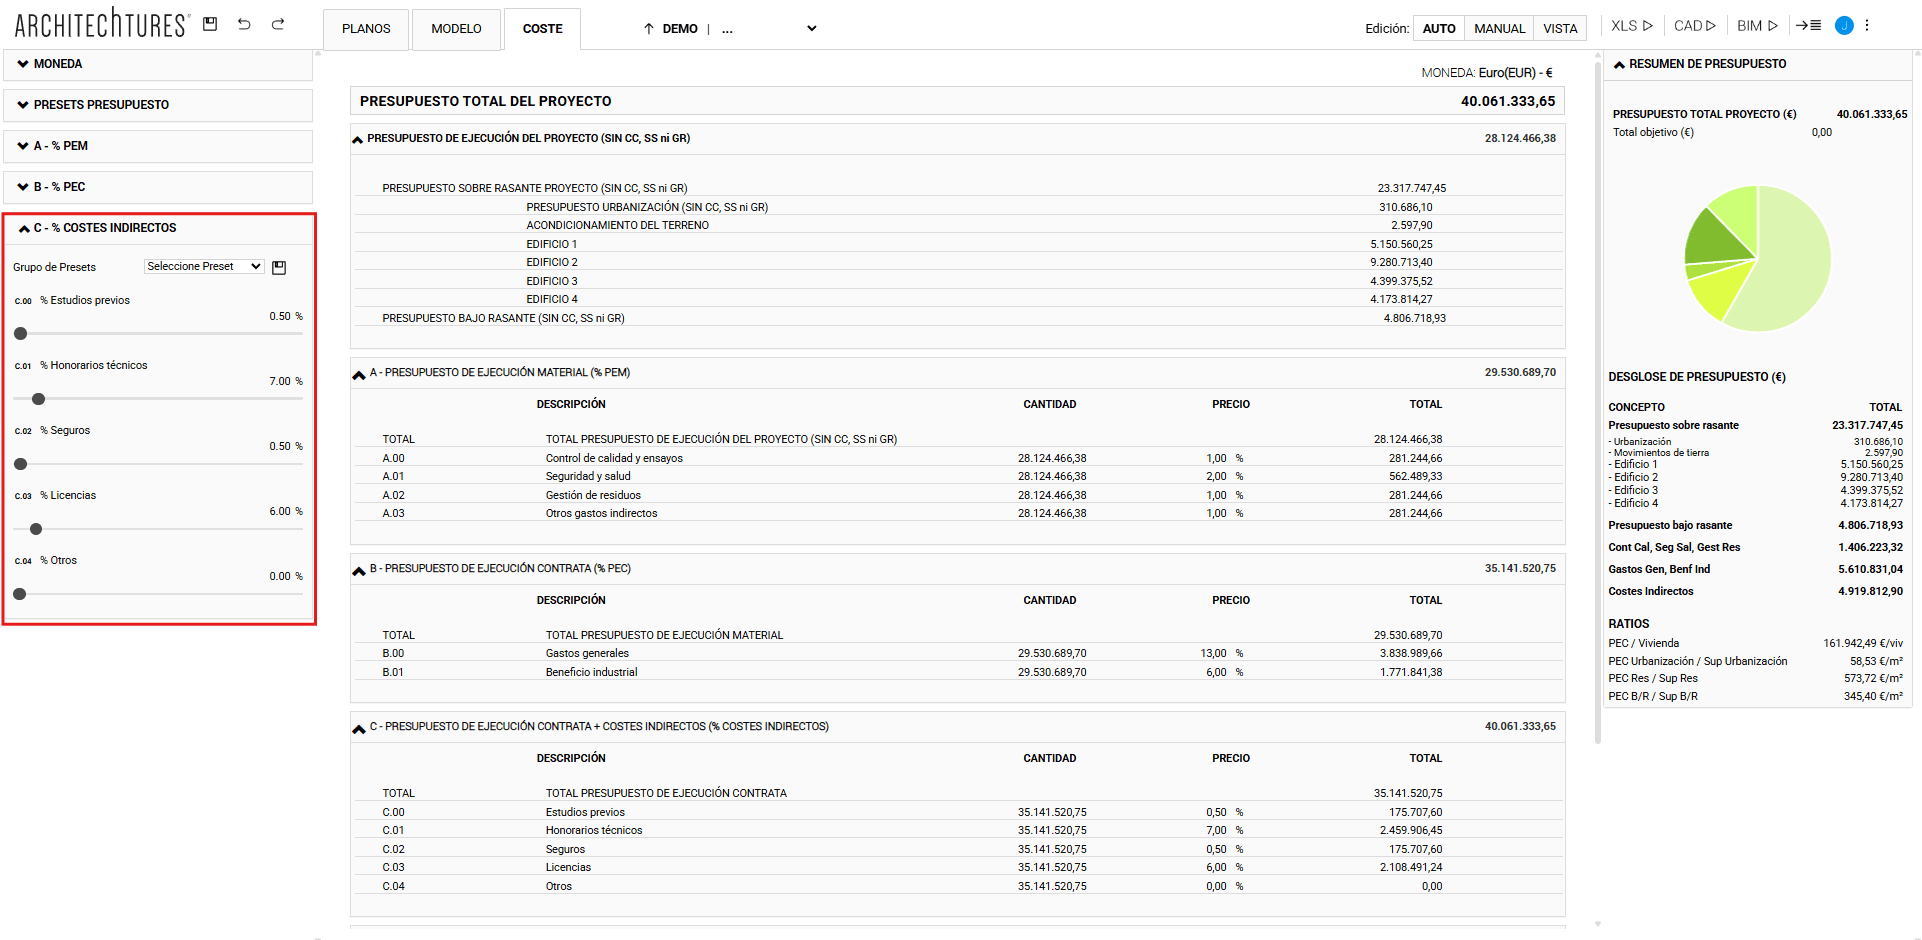Click the undo arrow icon
The width and height of the screenshot is (1922, 940).
tap(244, 24)
